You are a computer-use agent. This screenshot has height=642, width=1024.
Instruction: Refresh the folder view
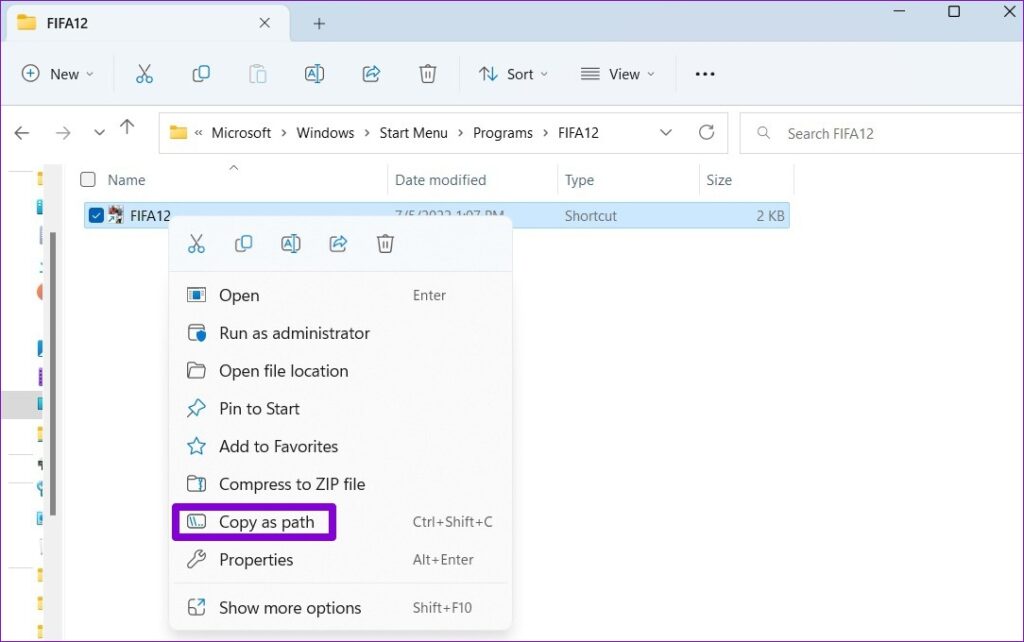pyautogui.click(x=707, y=131)
